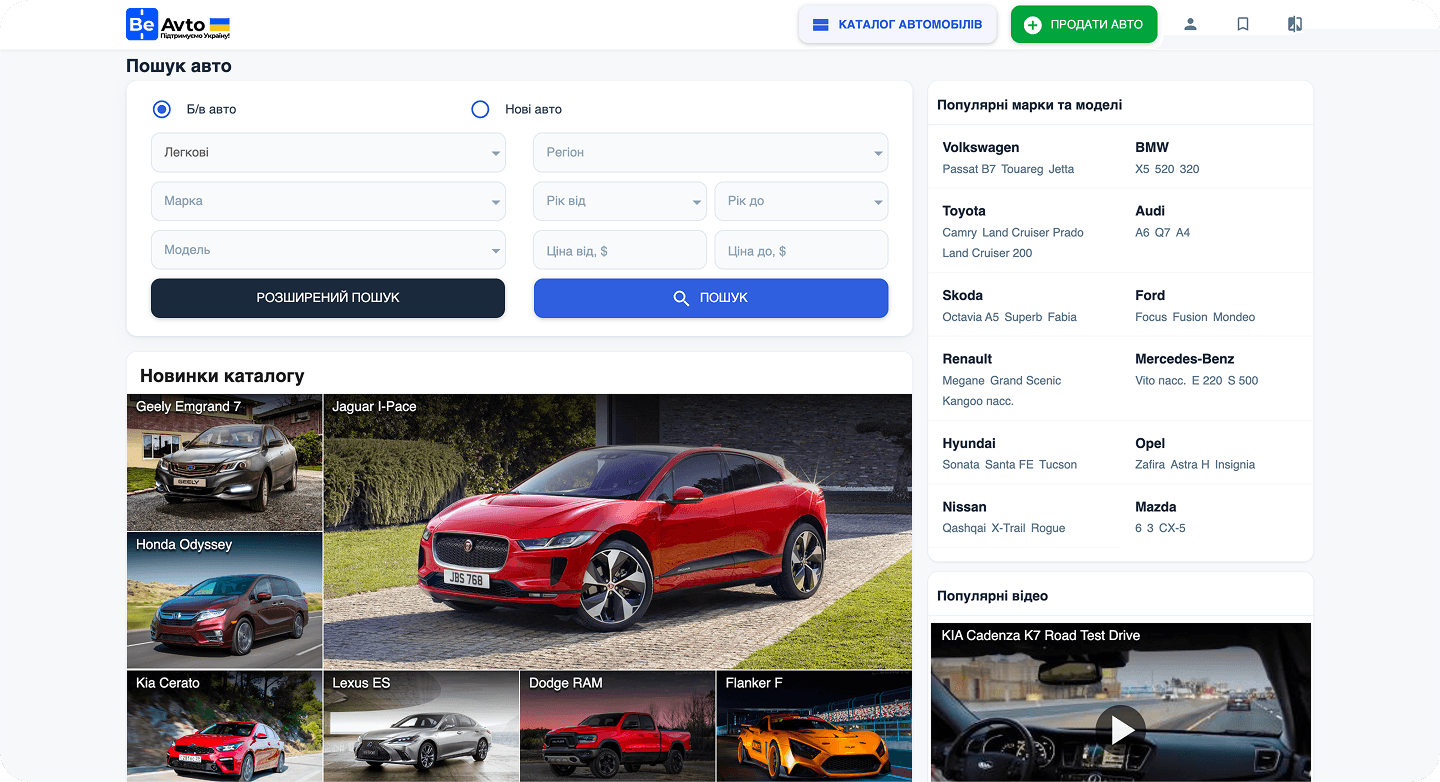Open the Audi Q7 model link
Screen dimensions: 1440x782
pos(1163,233)
